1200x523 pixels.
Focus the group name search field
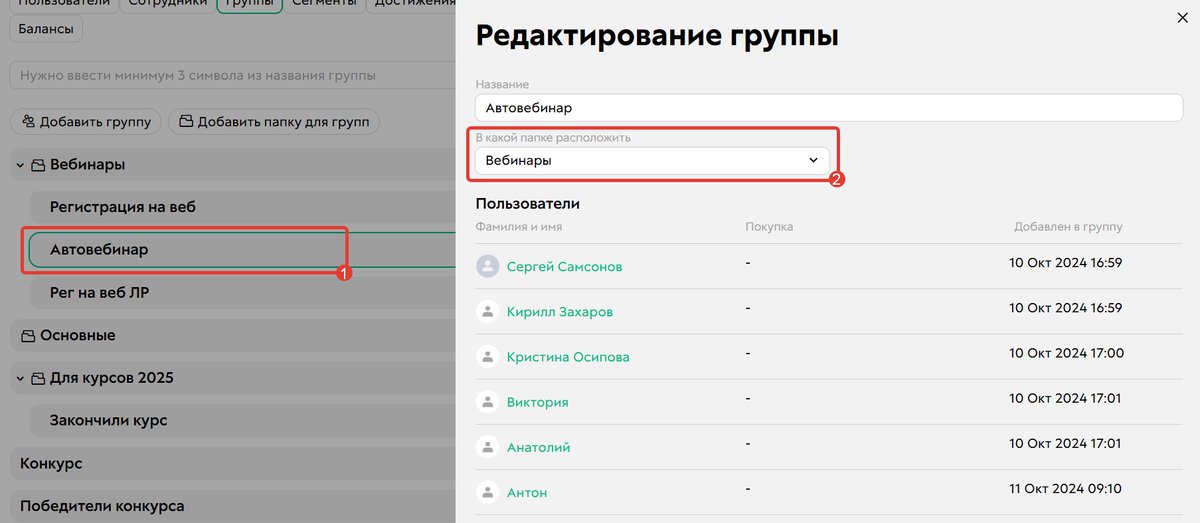[230, 76]
